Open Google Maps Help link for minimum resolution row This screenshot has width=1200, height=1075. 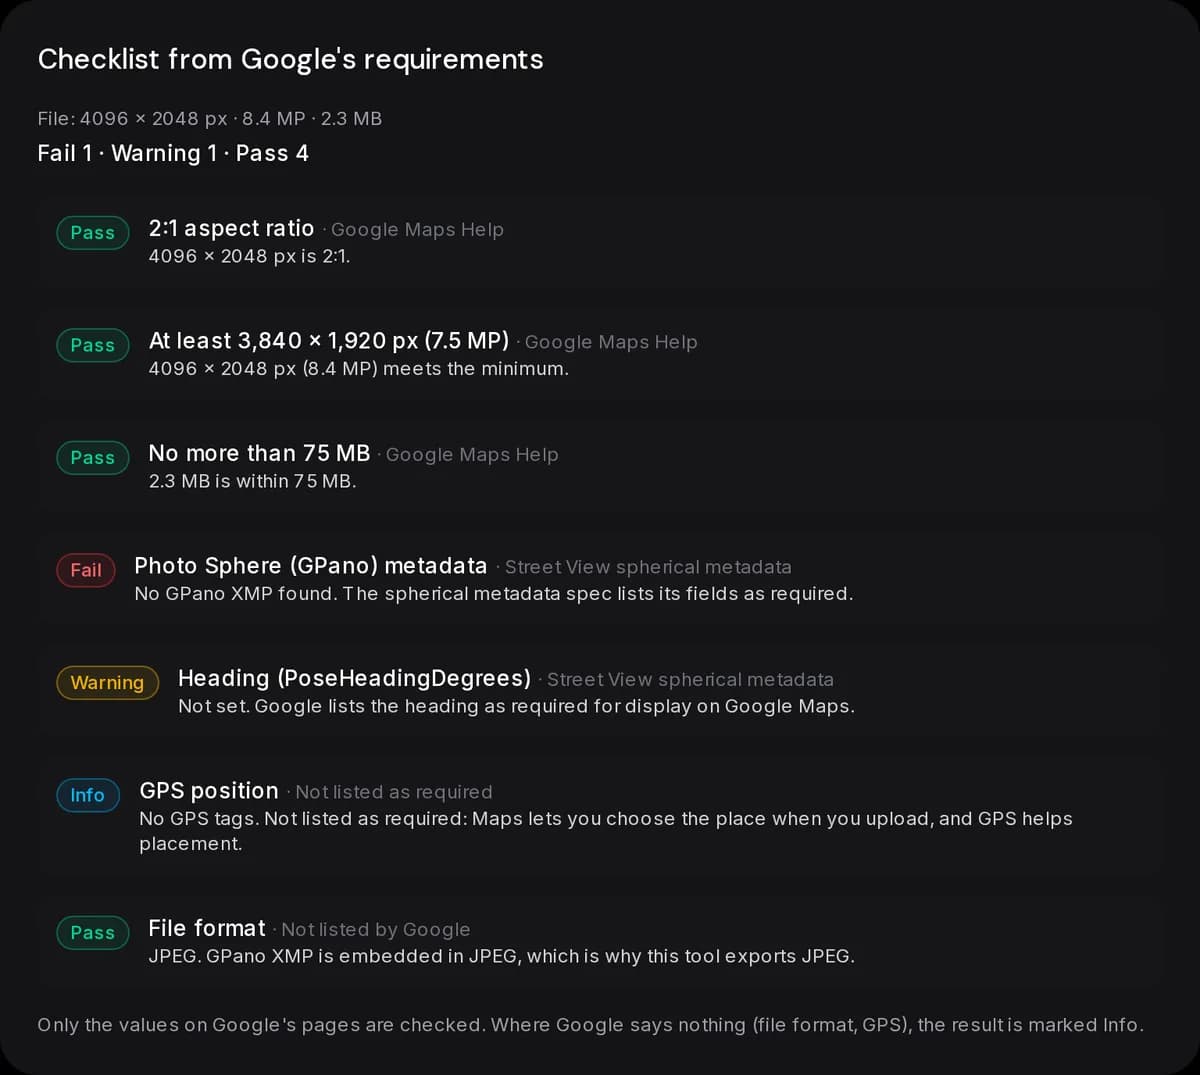point(611,342)
